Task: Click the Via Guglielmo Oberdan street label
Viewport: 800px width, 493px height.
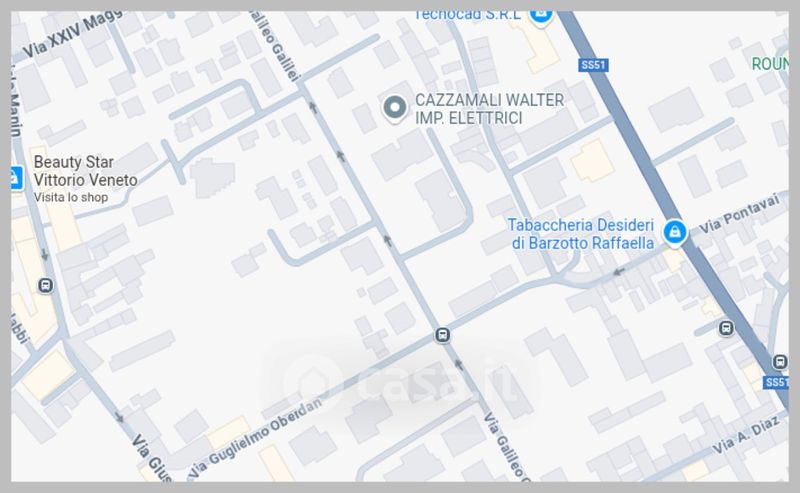Action: coord(256,440)
